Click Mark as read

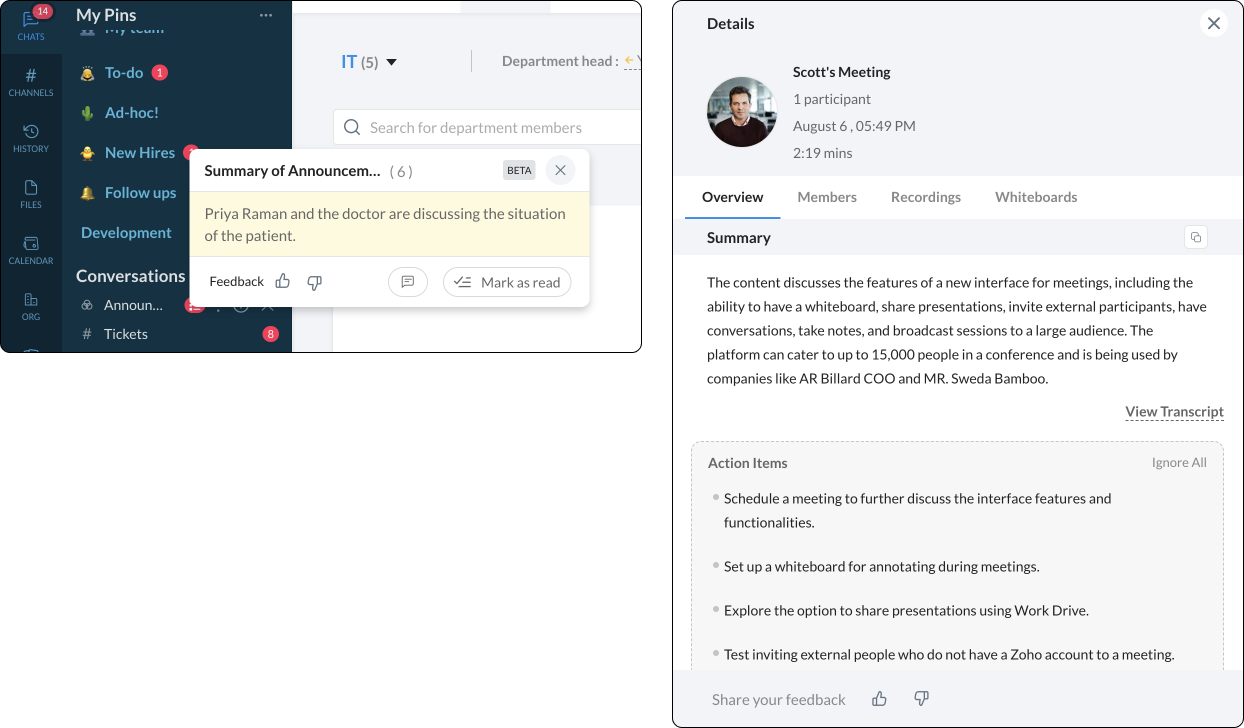pos(507,281)
